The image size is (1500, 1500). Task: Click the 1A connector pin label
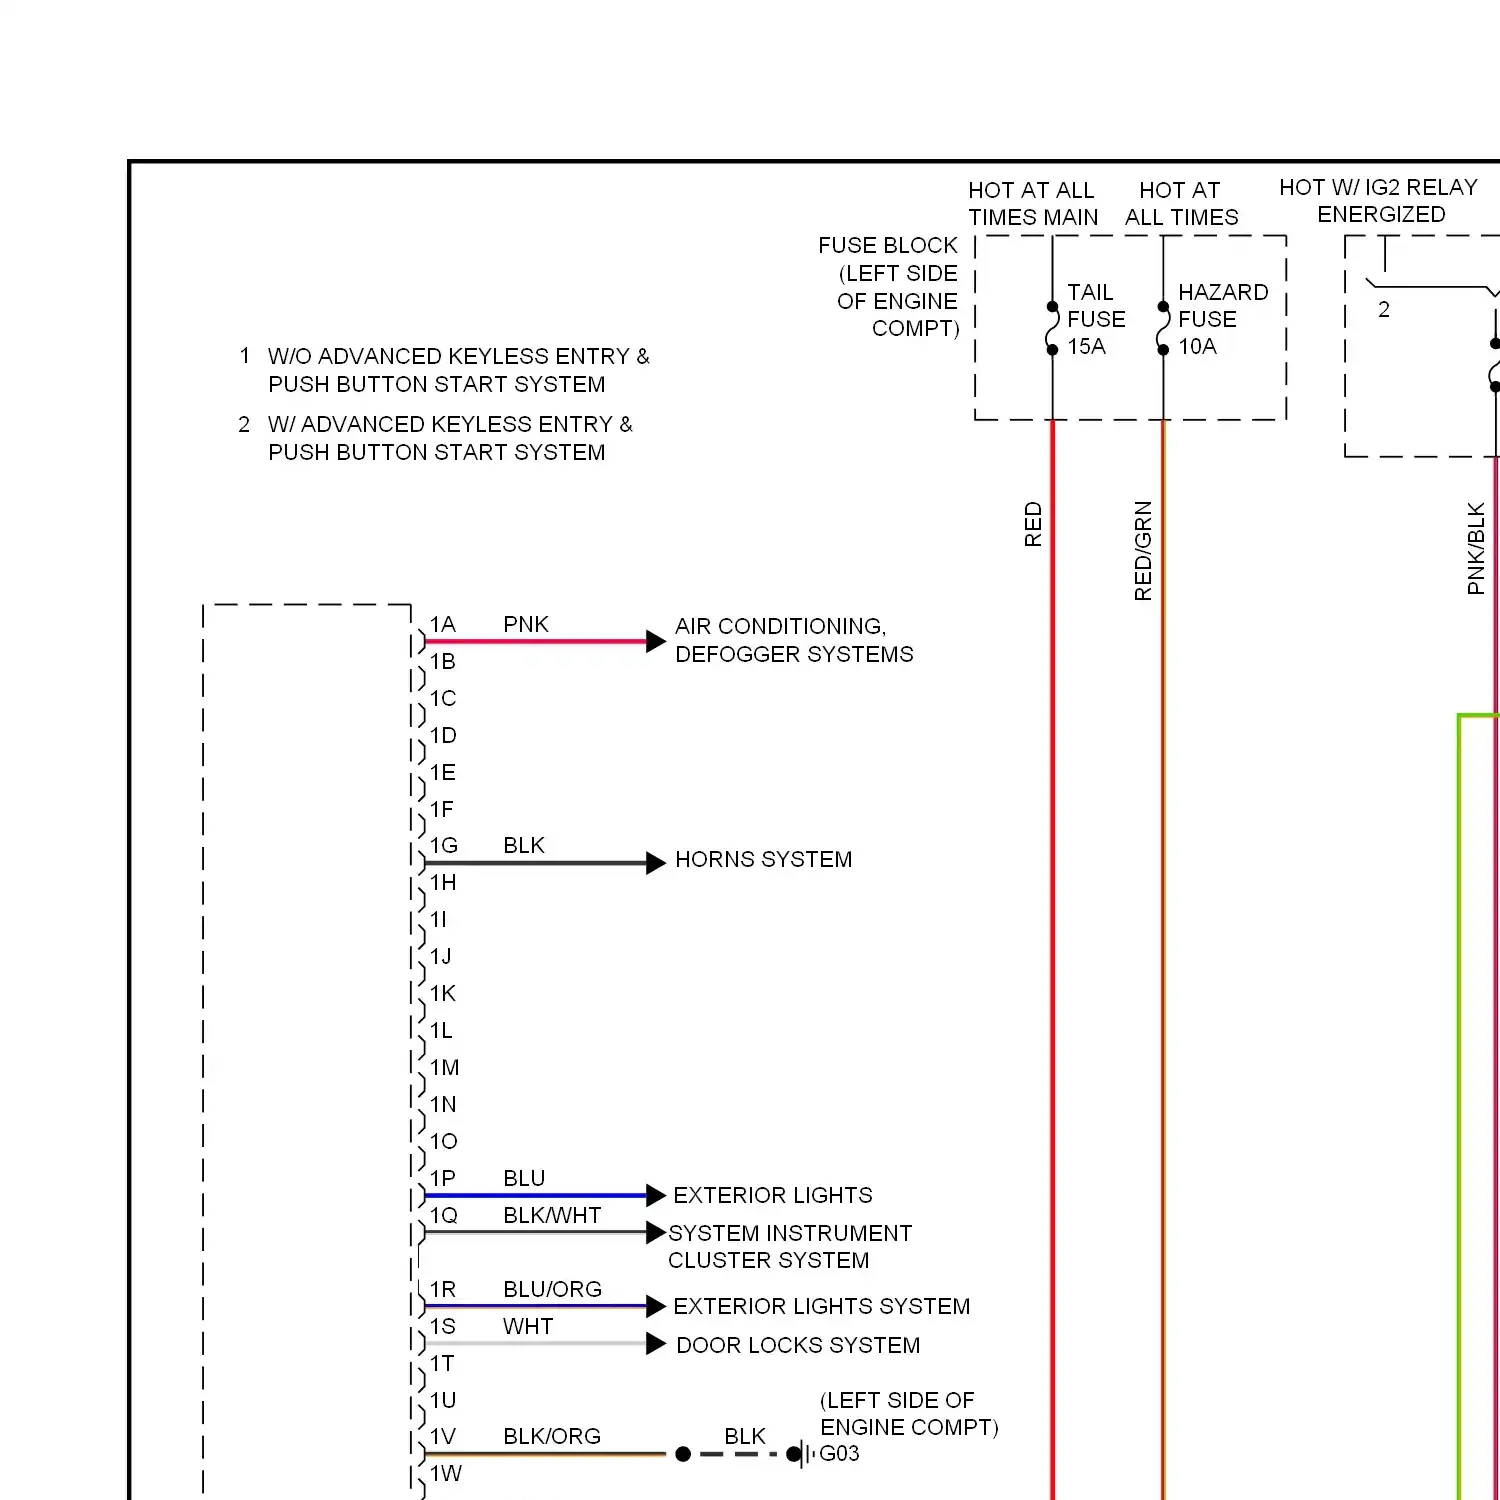(x=442, y=625)
